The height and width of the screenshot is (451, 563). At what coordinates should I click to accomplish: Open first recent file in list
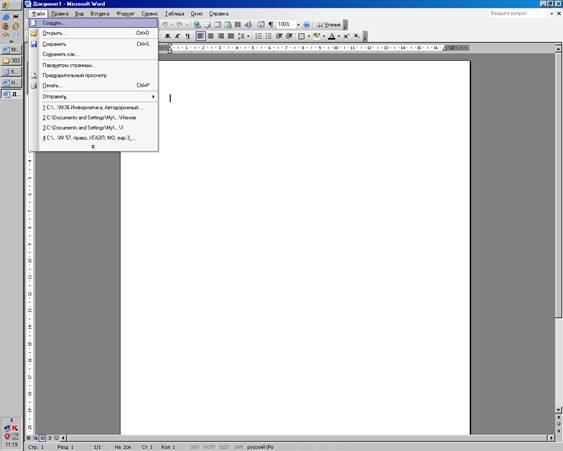(93, 107)
